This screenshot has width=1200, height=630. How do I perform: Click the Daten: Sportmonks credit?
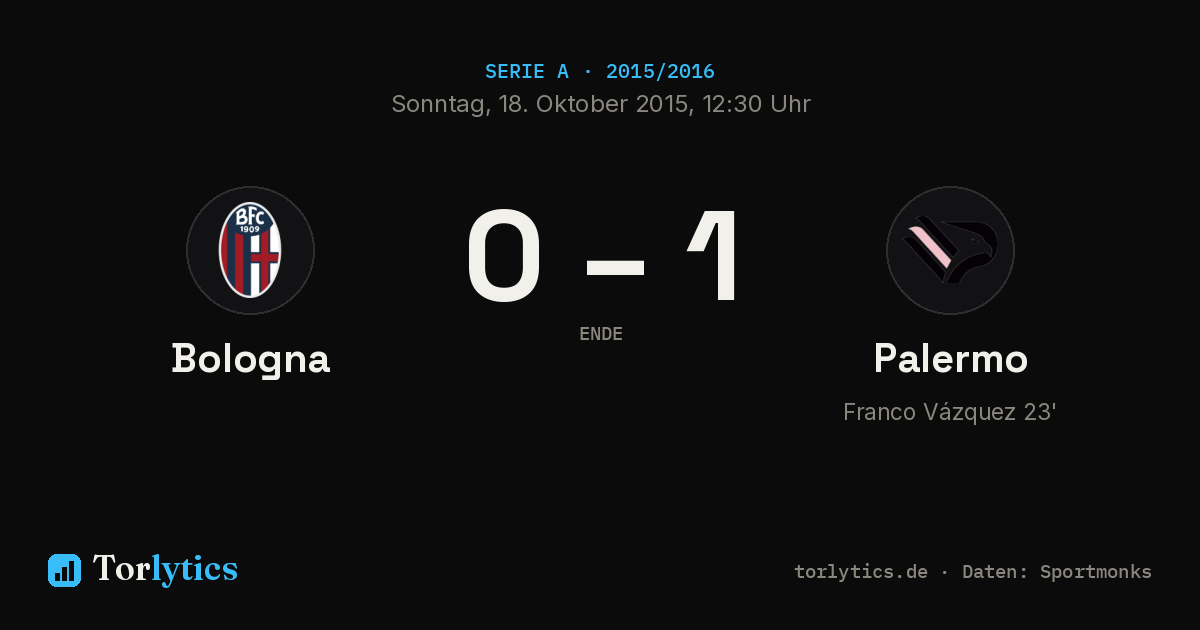pyautogui.click(x=1057, y=572)
